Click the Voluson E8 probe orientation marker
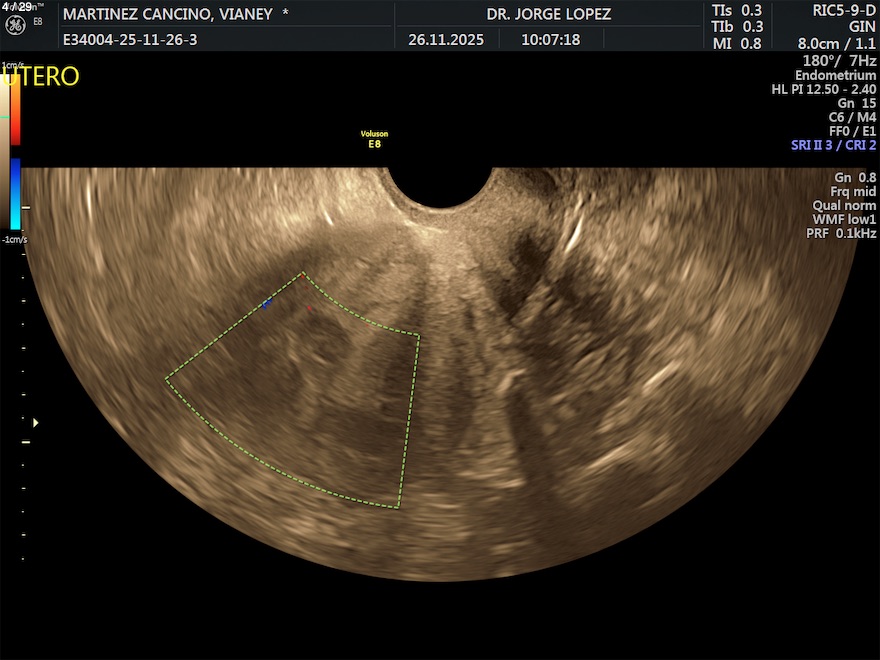The width and height of the screenshot is (880, 660). pos(374,139)
